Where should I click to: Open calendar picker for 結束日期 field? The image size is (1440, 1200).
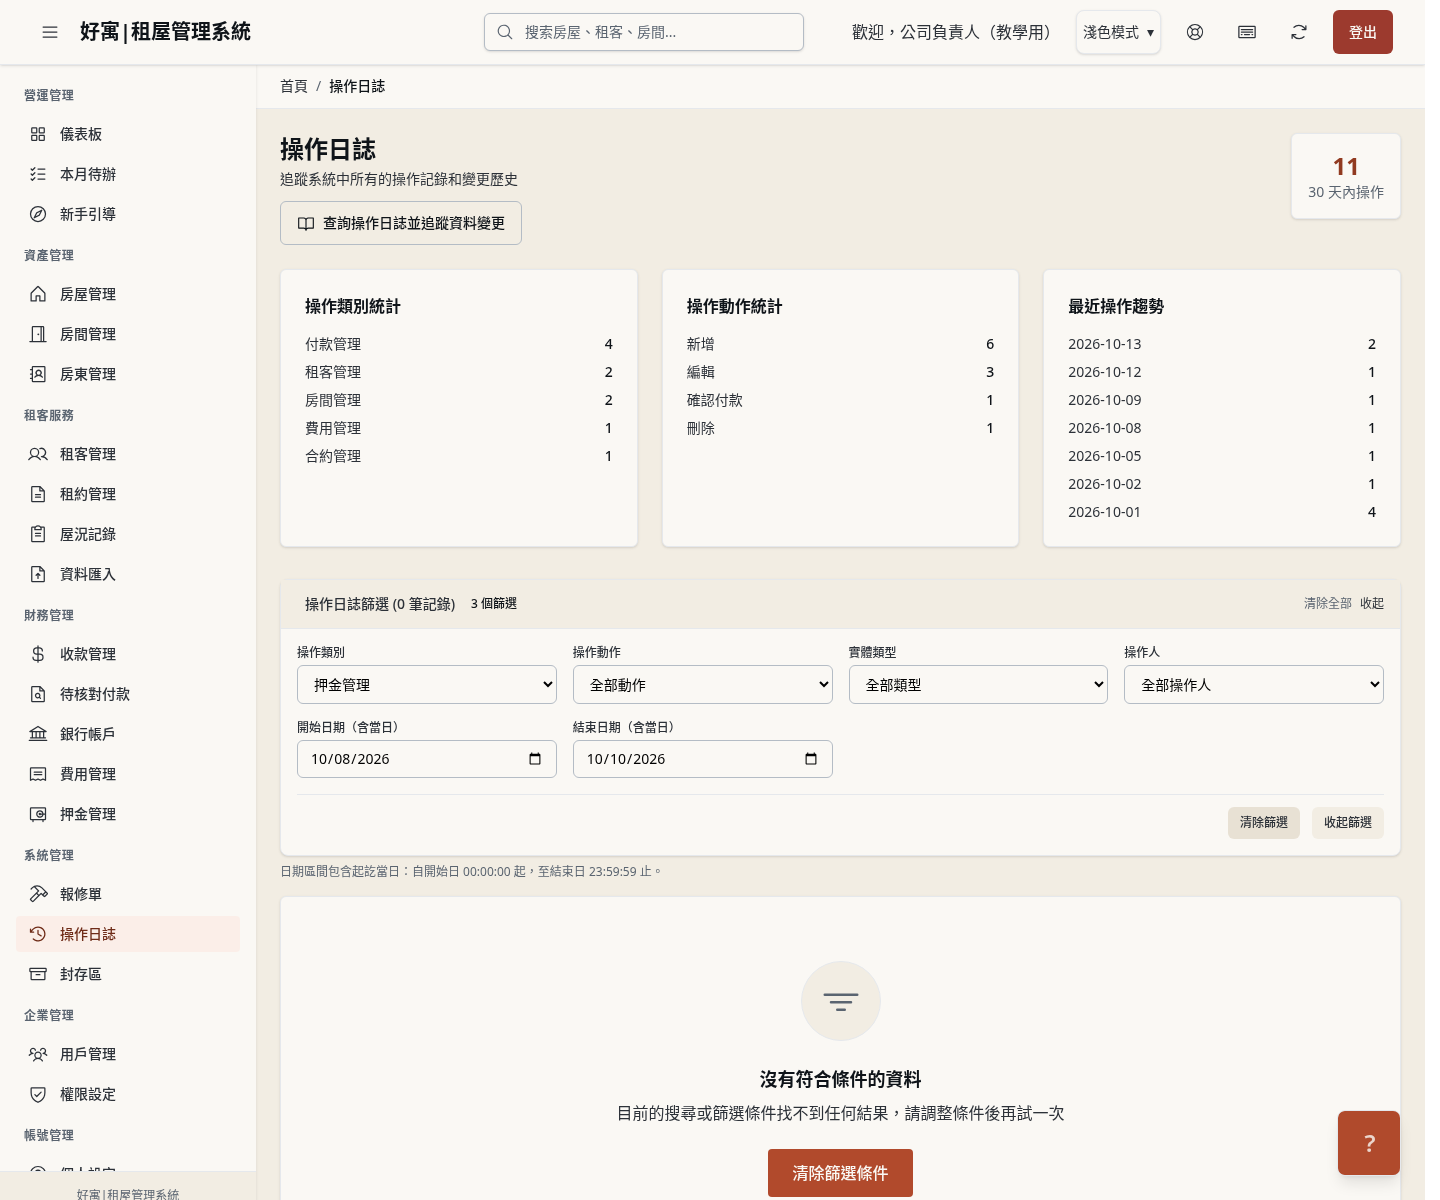click(x=811, y=759)
